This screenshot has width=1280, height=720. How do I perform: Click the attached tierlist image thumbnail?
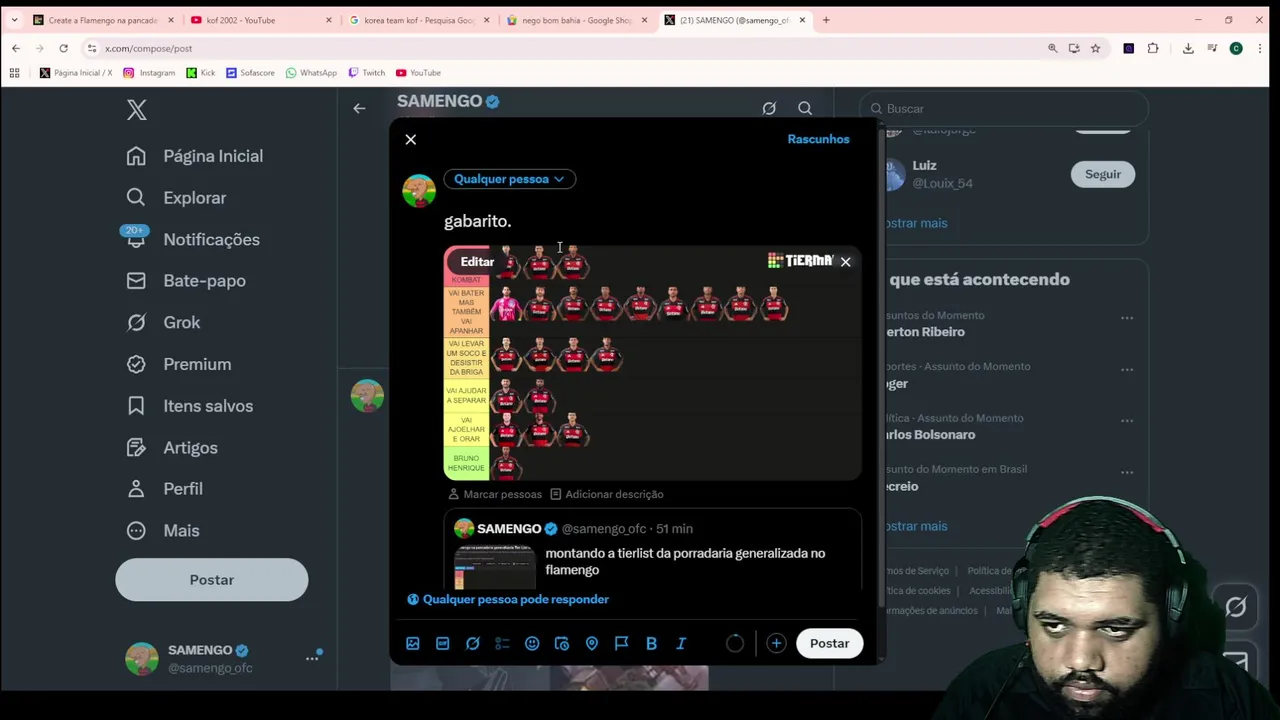pos(652,363)
